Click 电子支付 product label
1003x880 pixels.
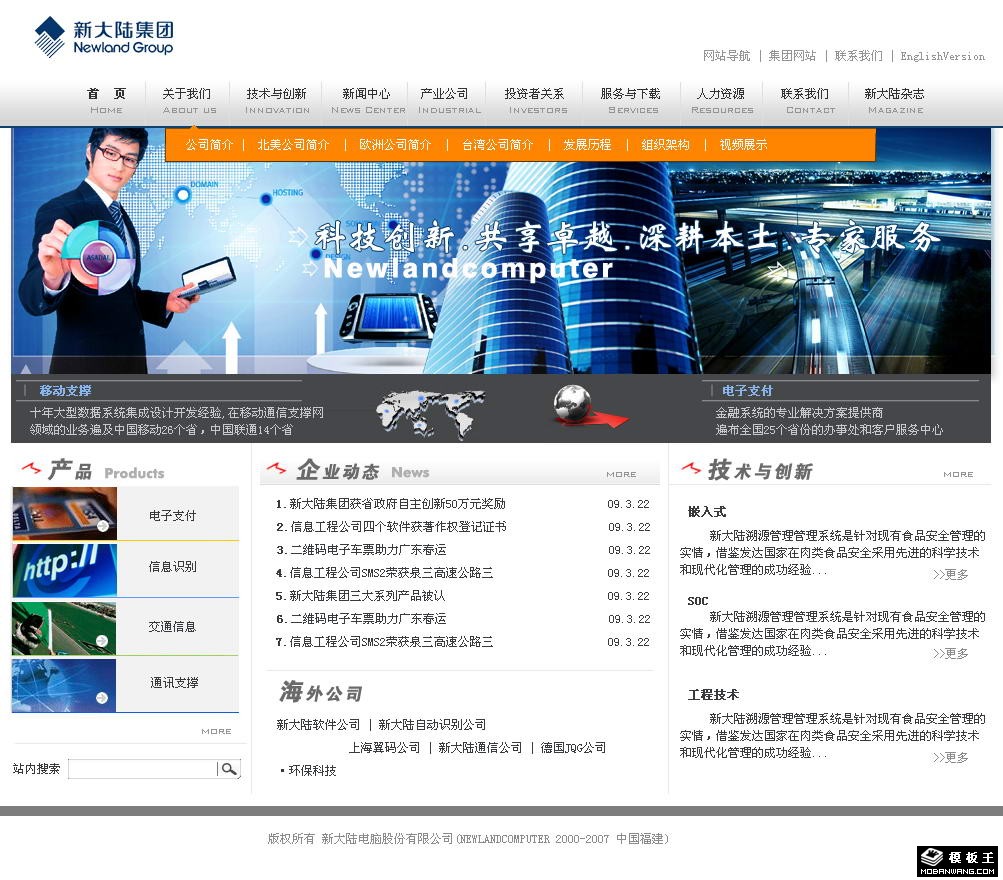coord(172,515)
